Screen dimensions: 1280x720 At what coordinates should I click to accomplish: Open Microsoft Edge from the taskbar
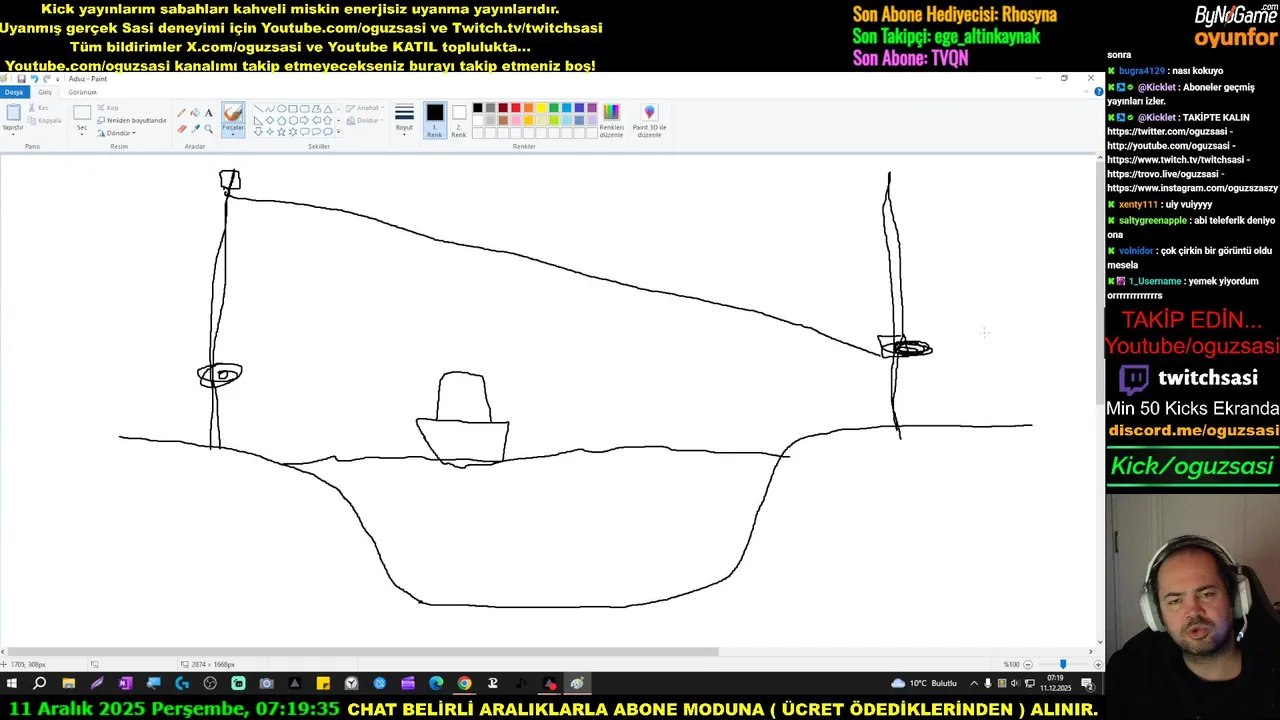[436, 683]
